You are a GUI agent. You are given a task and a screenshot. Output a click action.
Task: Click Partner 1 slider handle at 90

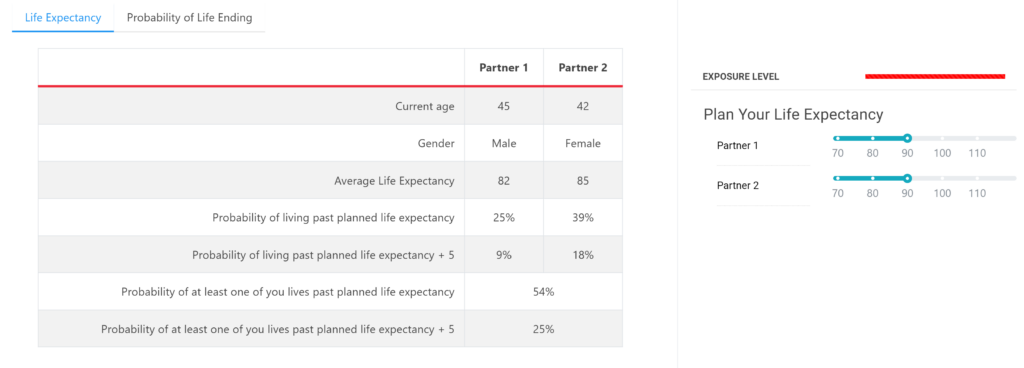pos(907,138)
